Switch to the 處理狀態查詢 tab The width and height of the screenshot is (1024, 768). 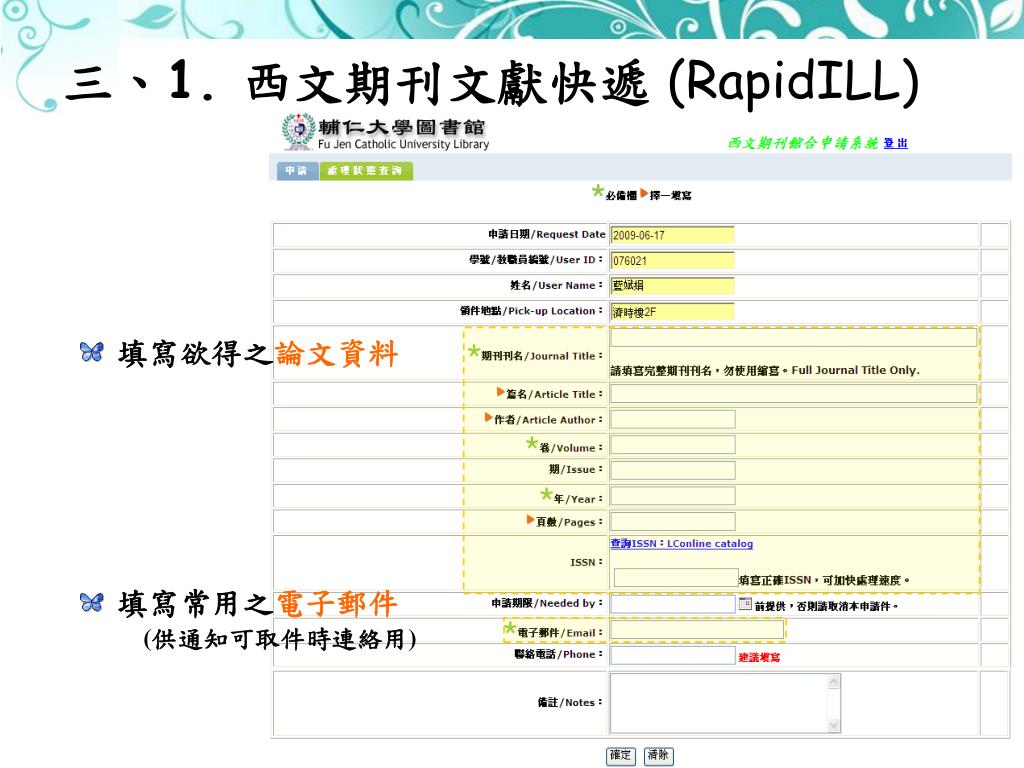[366, 170]
